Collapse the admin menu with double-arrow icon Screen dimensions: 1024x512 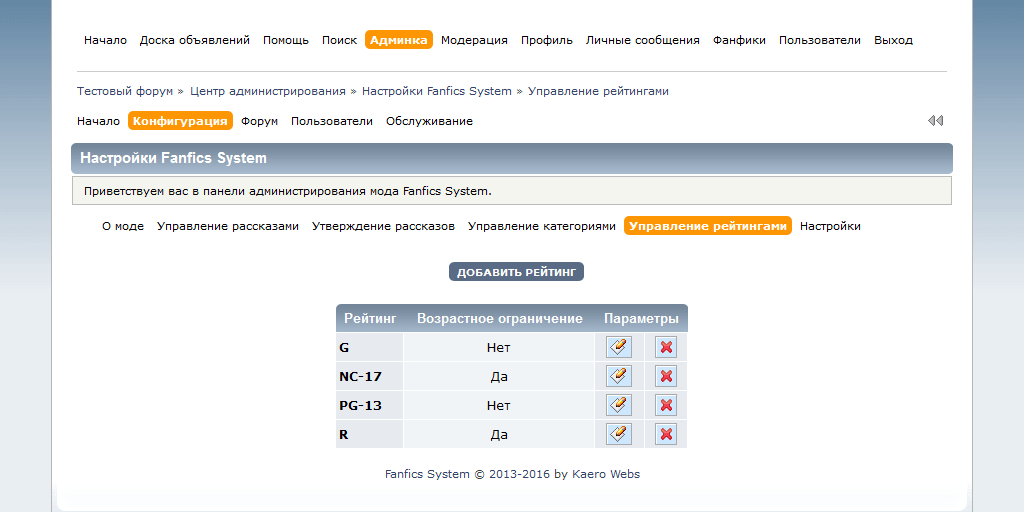click(935, 121)
